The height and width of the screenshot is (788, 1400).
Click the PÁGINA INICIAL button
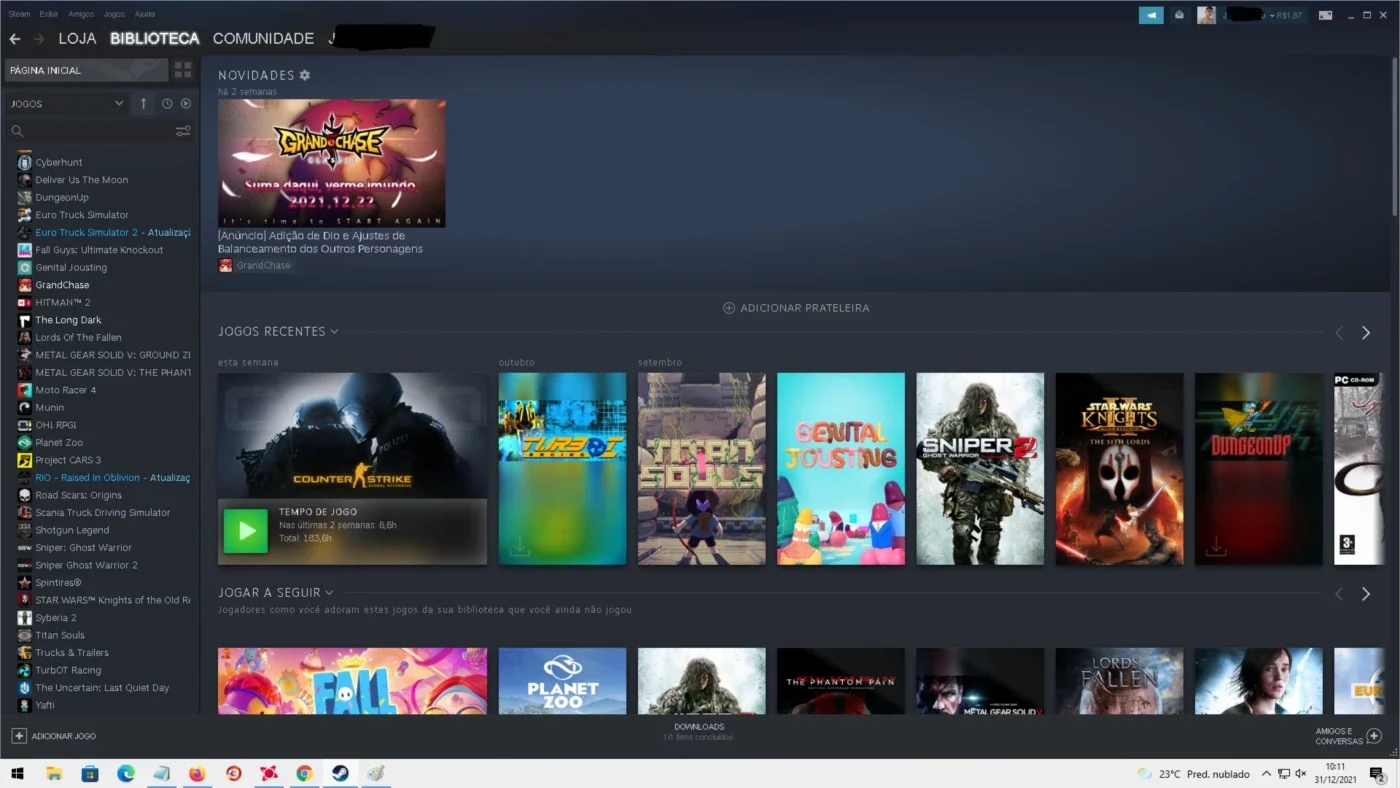pyautogui.click(x=86, y=70)
